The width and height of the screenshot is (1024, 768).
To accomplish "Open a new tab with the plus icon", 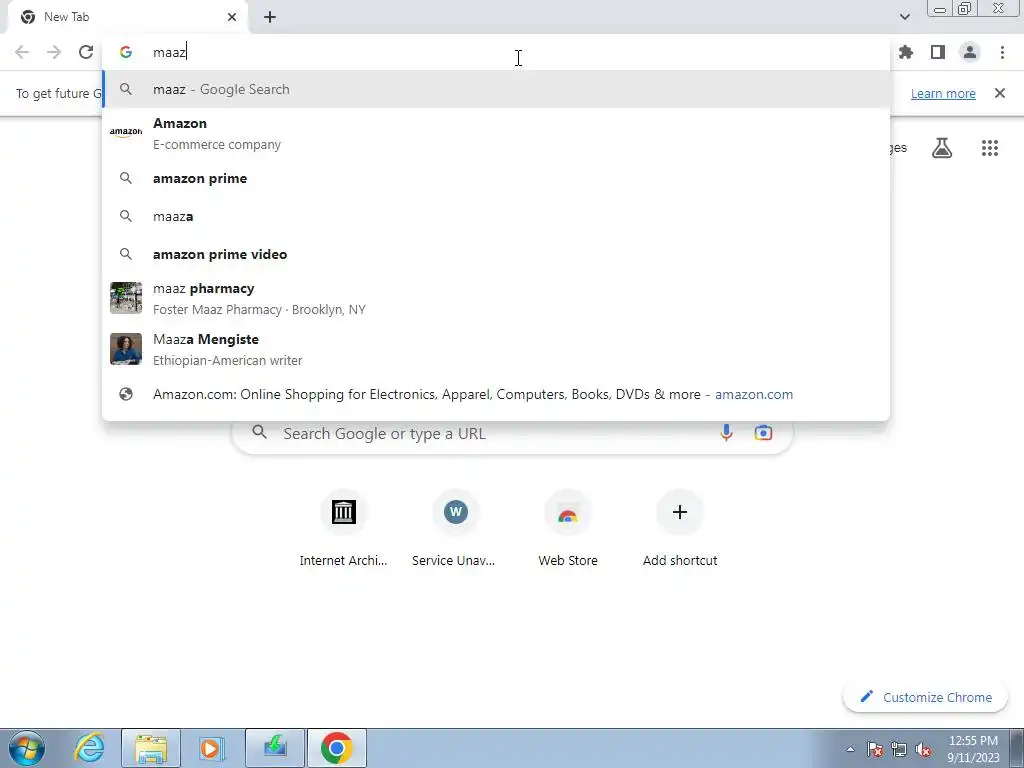I will [x=270, y=17].
